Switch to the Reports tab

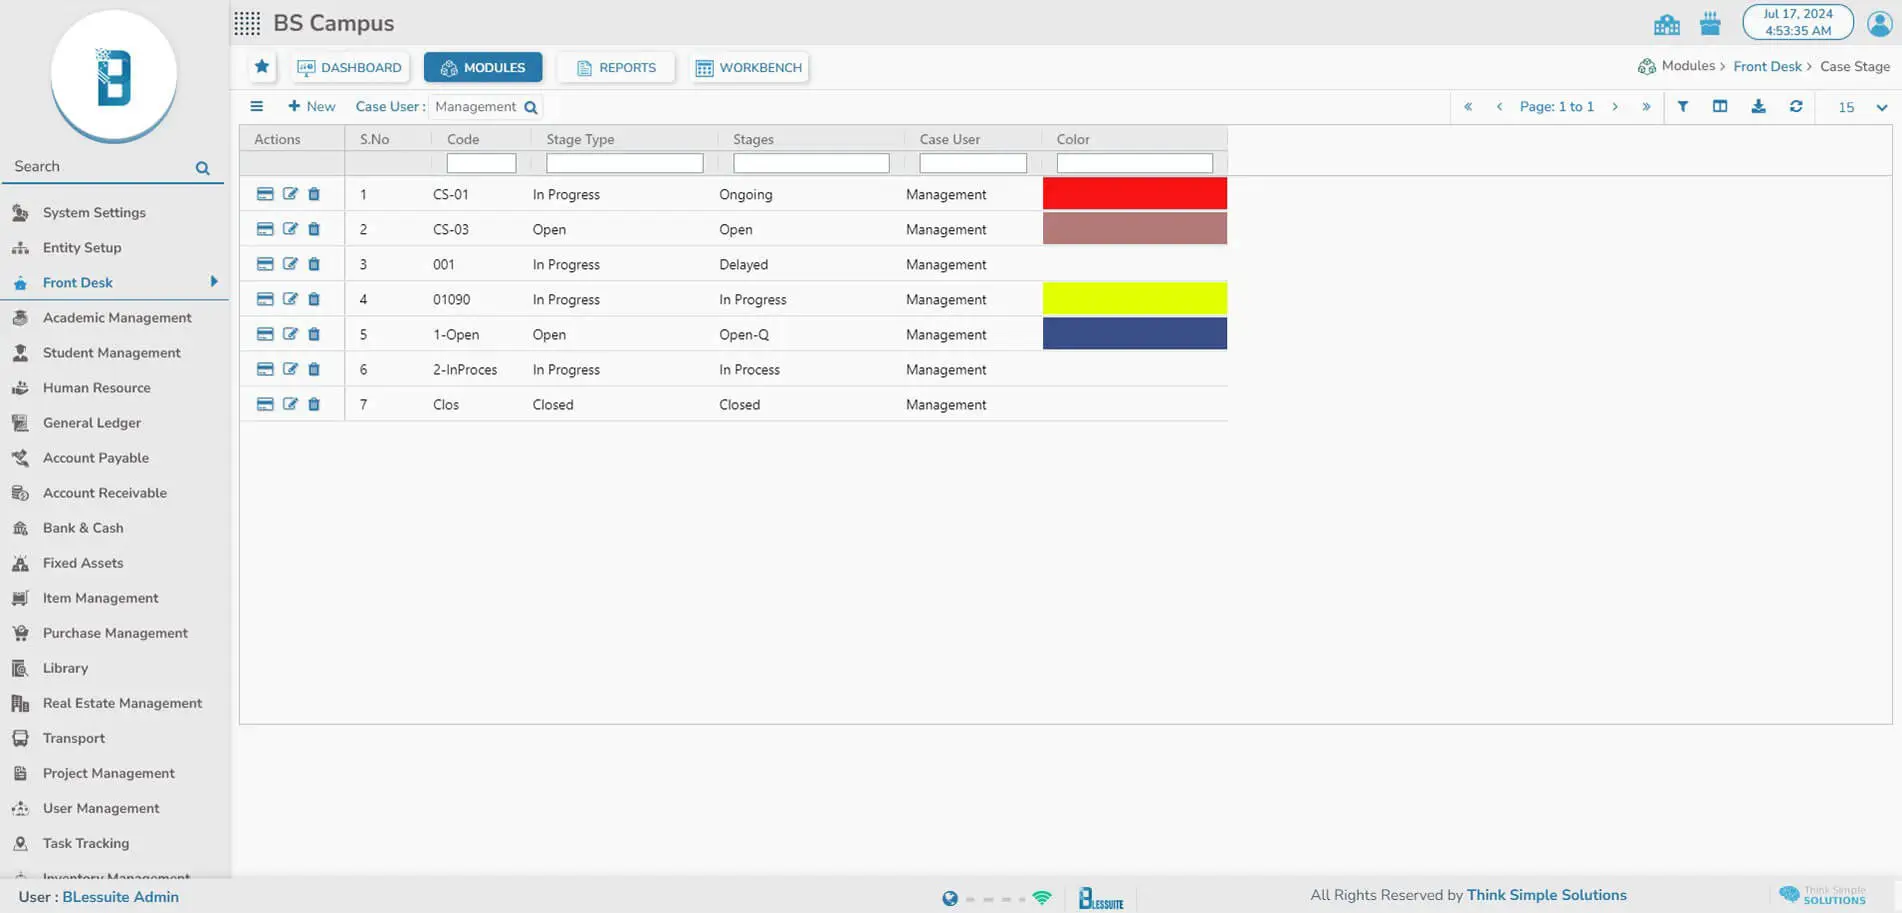616,67
